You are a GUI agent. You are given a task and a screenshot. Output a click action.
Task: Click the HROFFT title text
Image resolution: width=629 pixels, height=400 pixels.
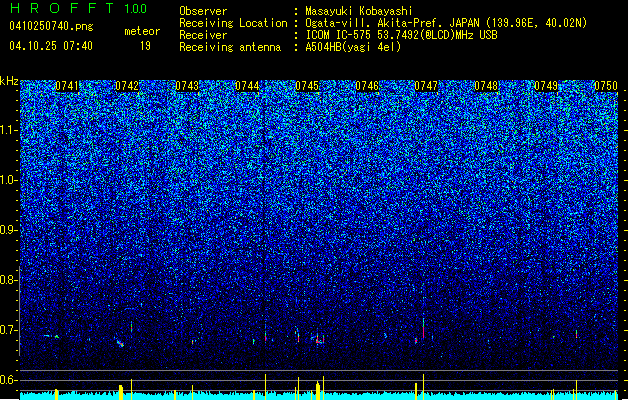[62, 8]
